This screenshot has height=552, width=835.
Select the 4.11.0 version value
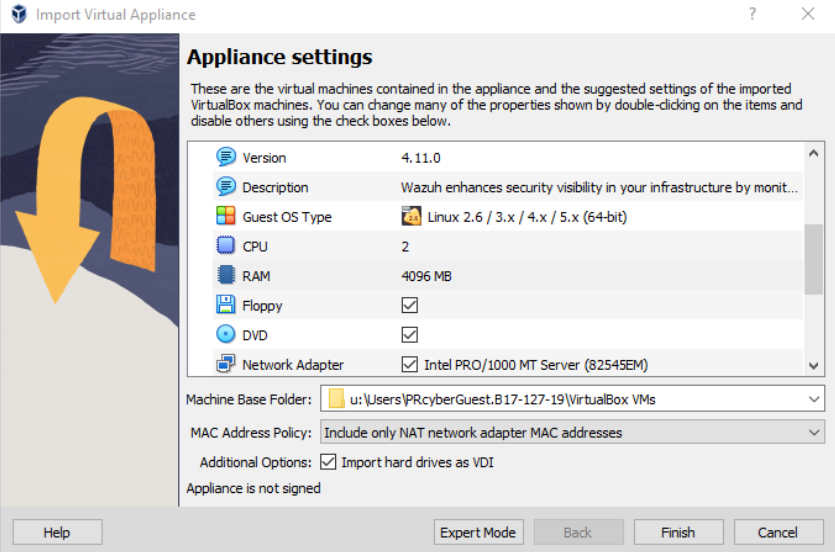coord(421,158)
